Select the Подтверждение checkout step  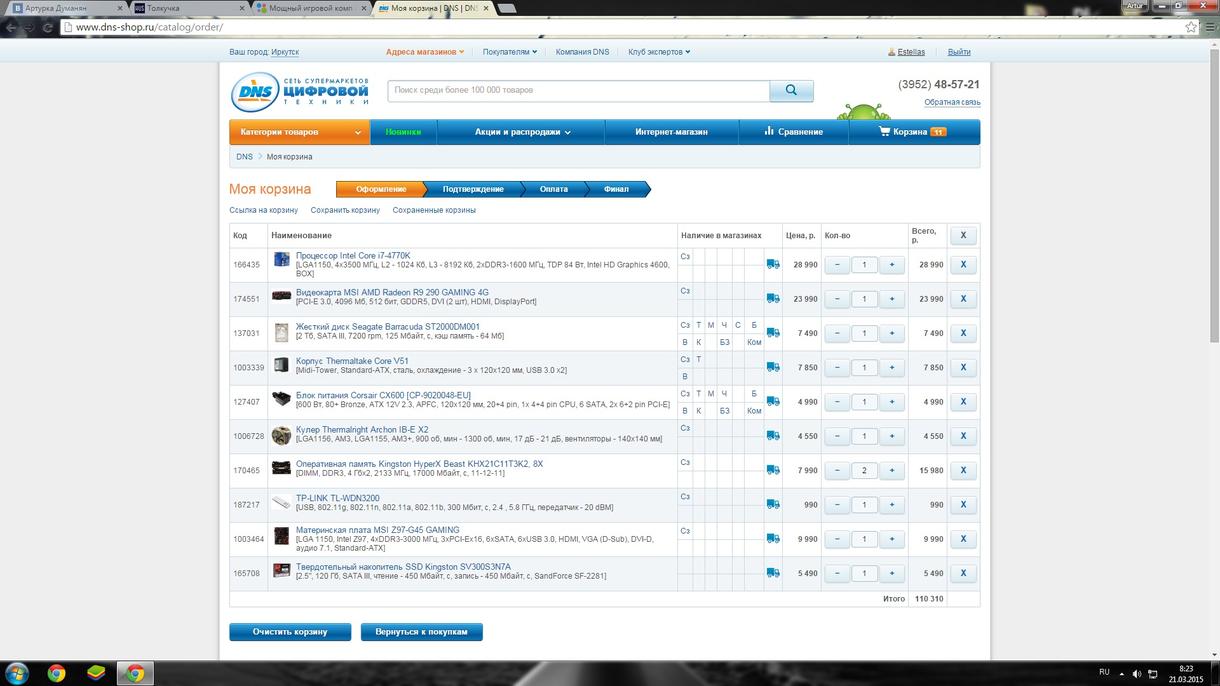tap(473, 189)
